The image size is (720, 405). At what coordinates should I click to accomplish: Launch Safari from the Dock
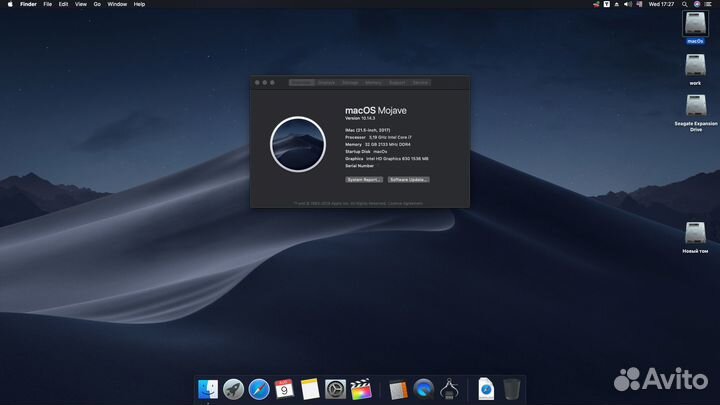point(259,389)
